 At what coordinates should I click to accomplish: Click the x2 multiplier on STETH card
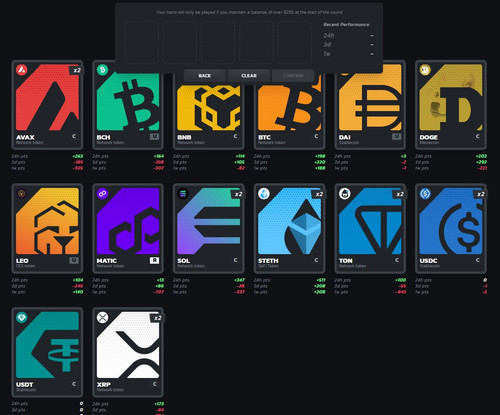(x=319, y=194)
